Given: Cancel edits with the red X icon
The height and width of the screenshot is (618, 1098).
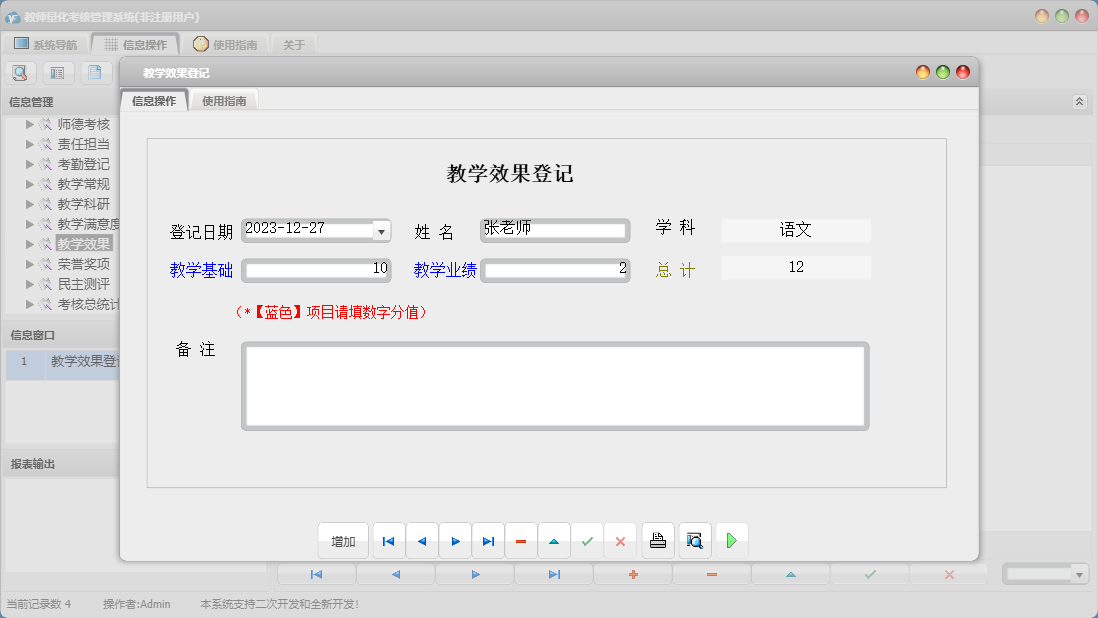Looking at the screenshot, I should [620, 540].
